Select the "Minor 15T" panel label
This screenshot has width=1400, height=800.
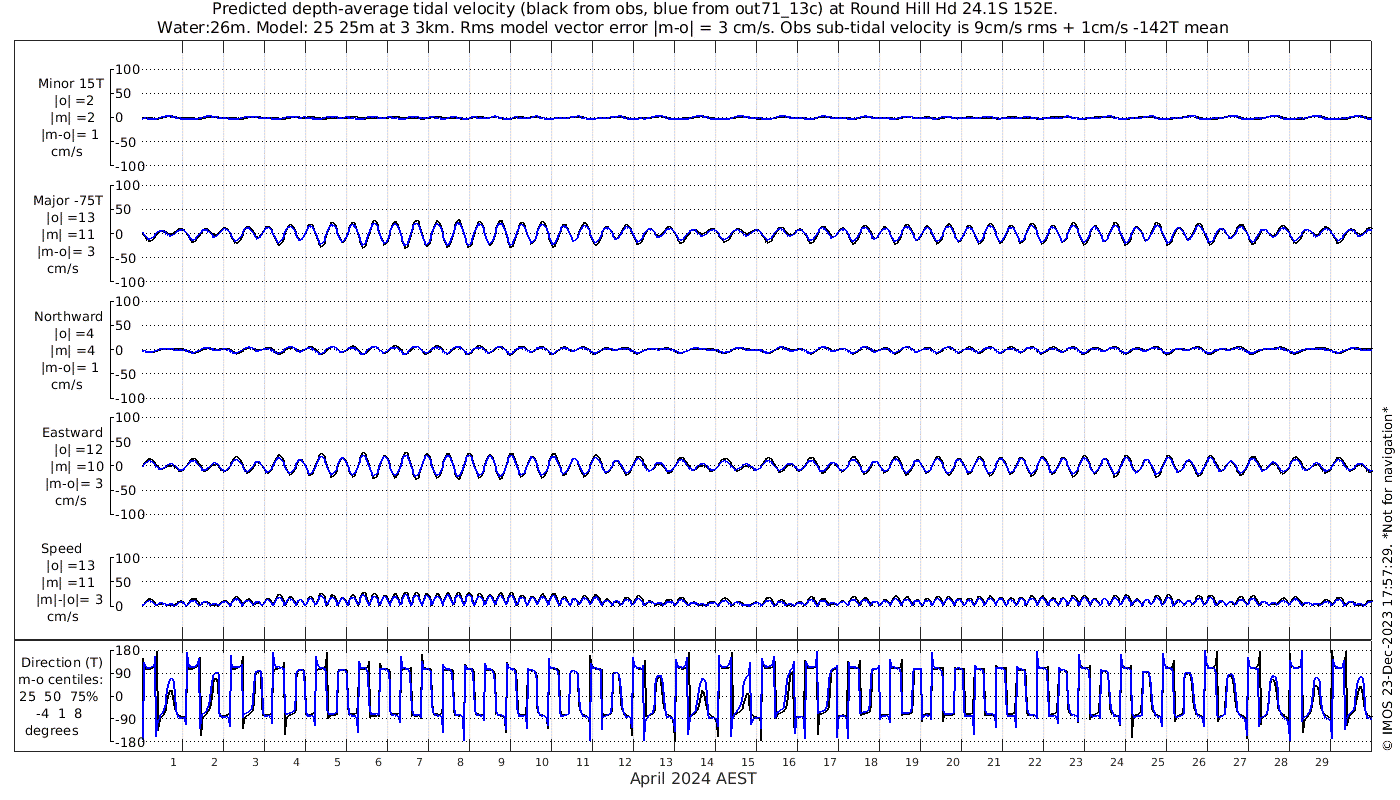70,84
